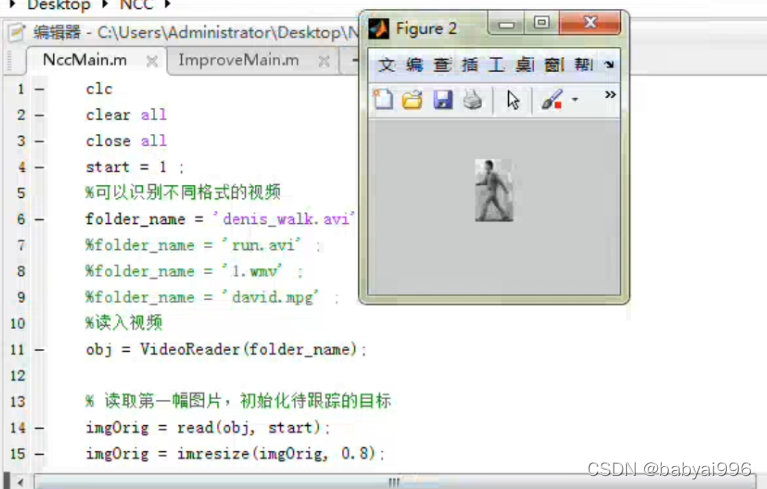Click New Figure icon in Figure 2 toolbar
767x489 pixels.
tap(383, 99)
